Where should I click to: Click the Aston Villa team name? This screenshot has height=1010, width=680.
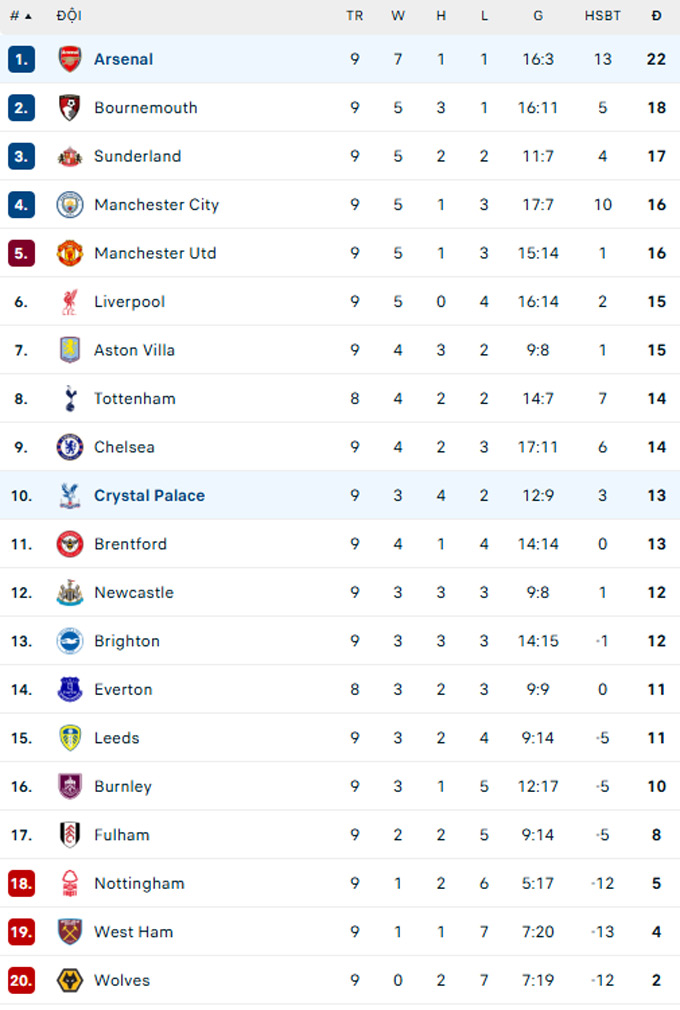click(x=134, y=350)
